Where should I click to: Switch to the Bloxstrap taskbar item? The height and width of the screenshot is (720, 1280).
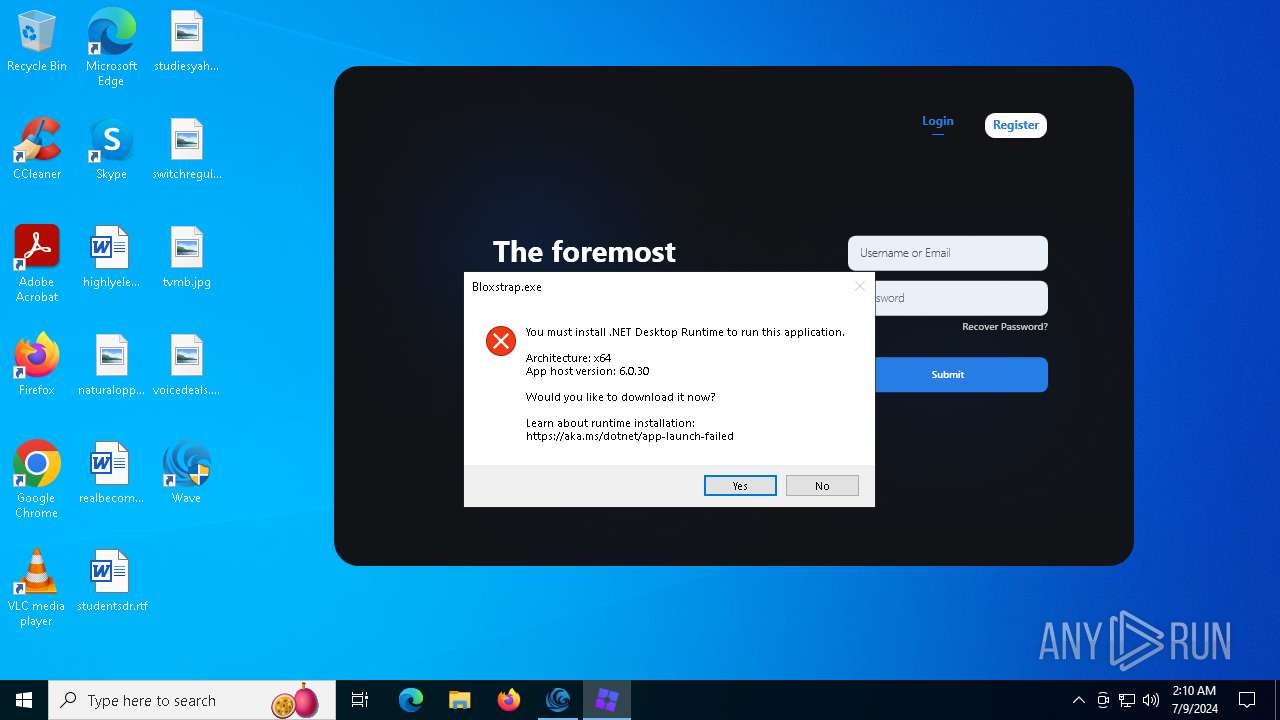pos(607,700)
